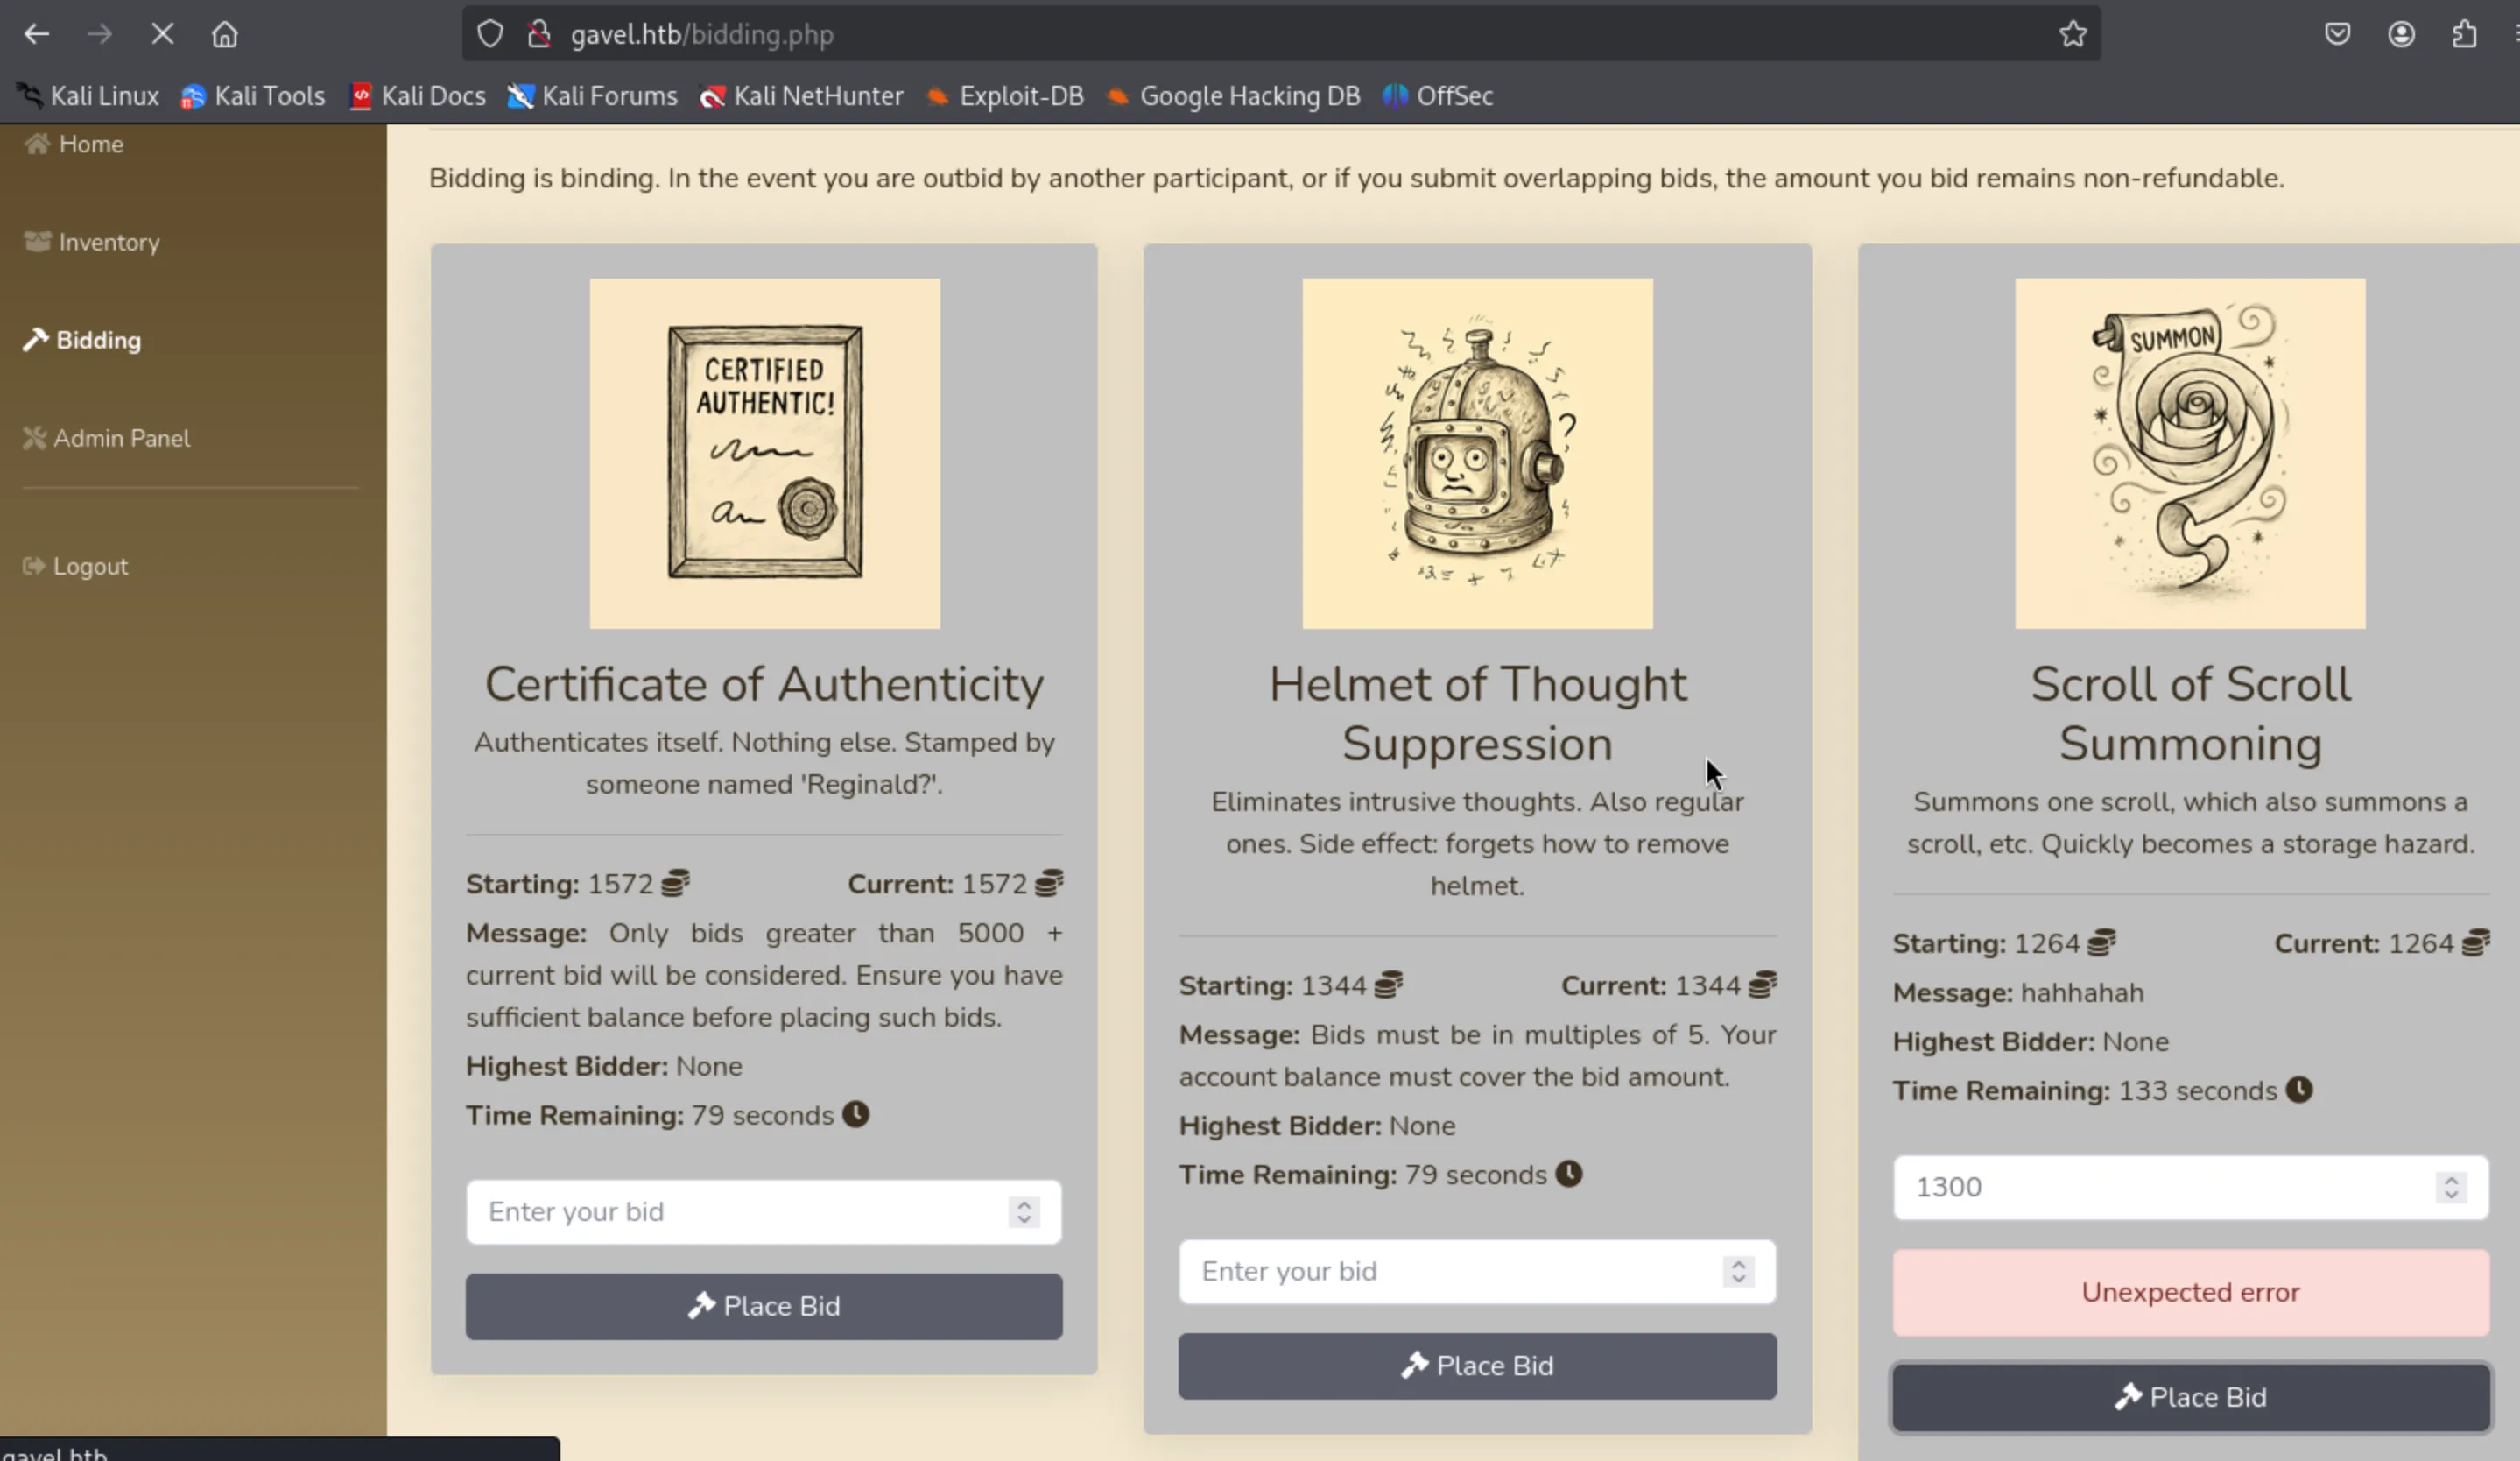Click Logout in the sidebar
This screenshot has width=2520, height=1461.
(x=90, y=566)
